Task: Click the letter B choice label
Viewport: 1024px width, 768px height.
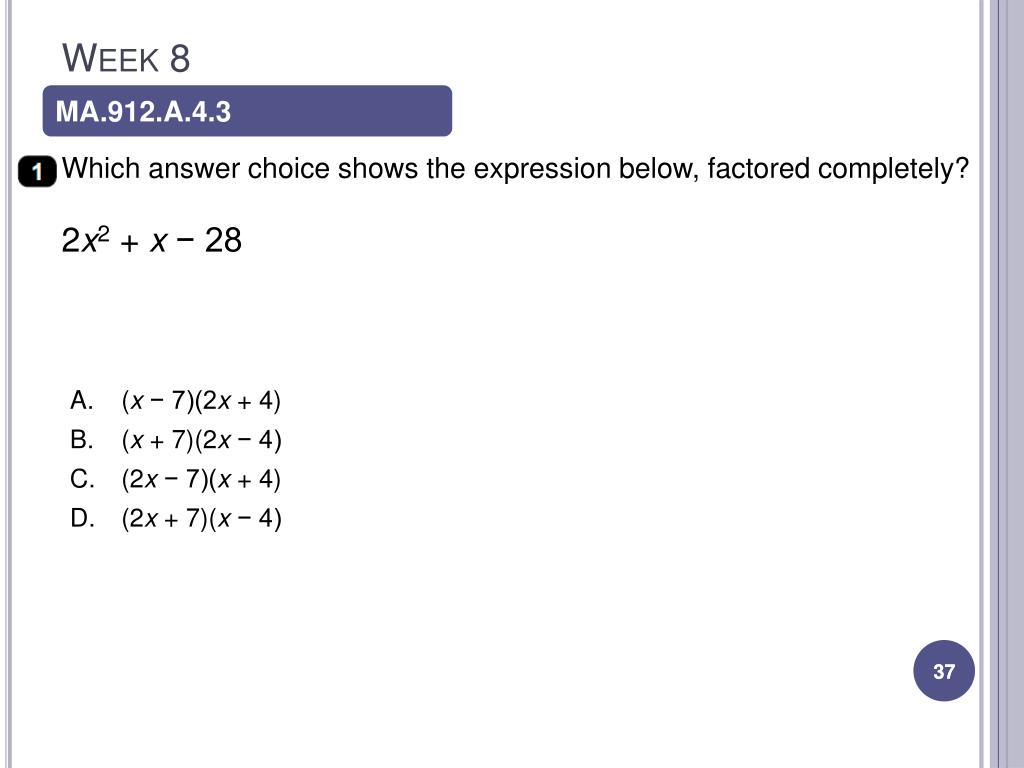Action: click(81, 440)
